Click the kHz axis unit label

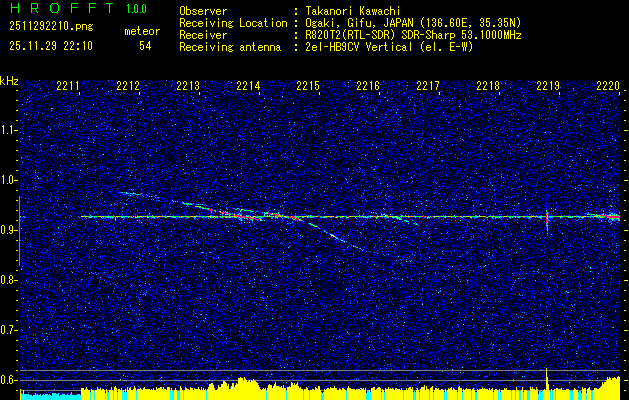pyautogui.click(x=9, y=81)
